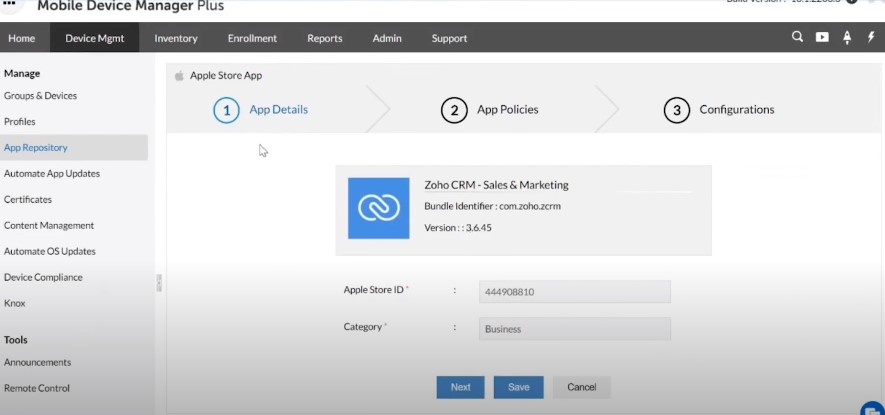Select step 1 App Details
885x415 pixels.
(261, 110)
